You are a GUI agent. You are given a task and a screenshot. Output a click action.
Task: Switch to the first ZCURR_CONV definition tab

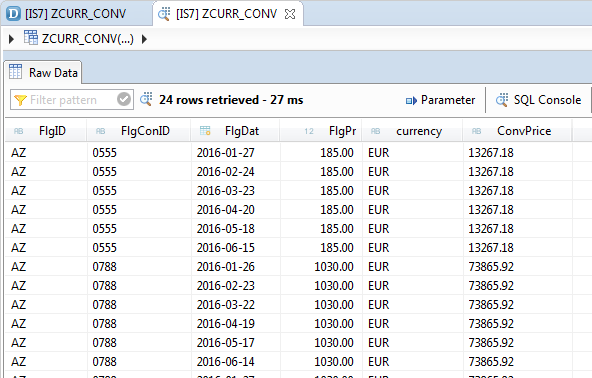(x=76, y=14)
